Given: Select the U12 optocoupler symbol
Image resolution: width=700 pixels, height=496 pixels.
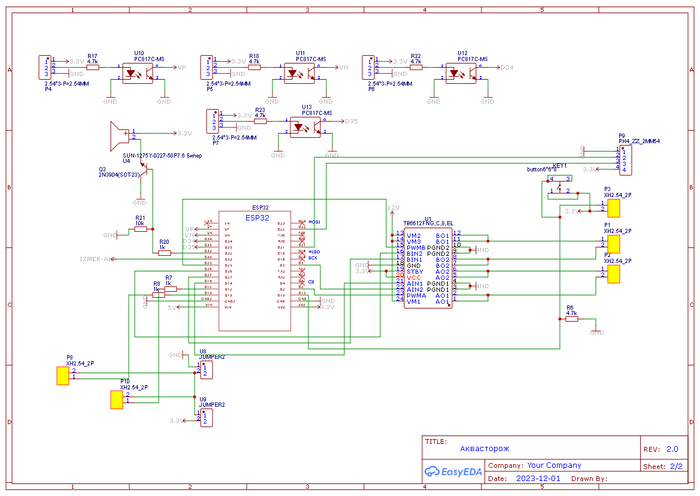Looking at the screenshot, I should tap(461, 73).
